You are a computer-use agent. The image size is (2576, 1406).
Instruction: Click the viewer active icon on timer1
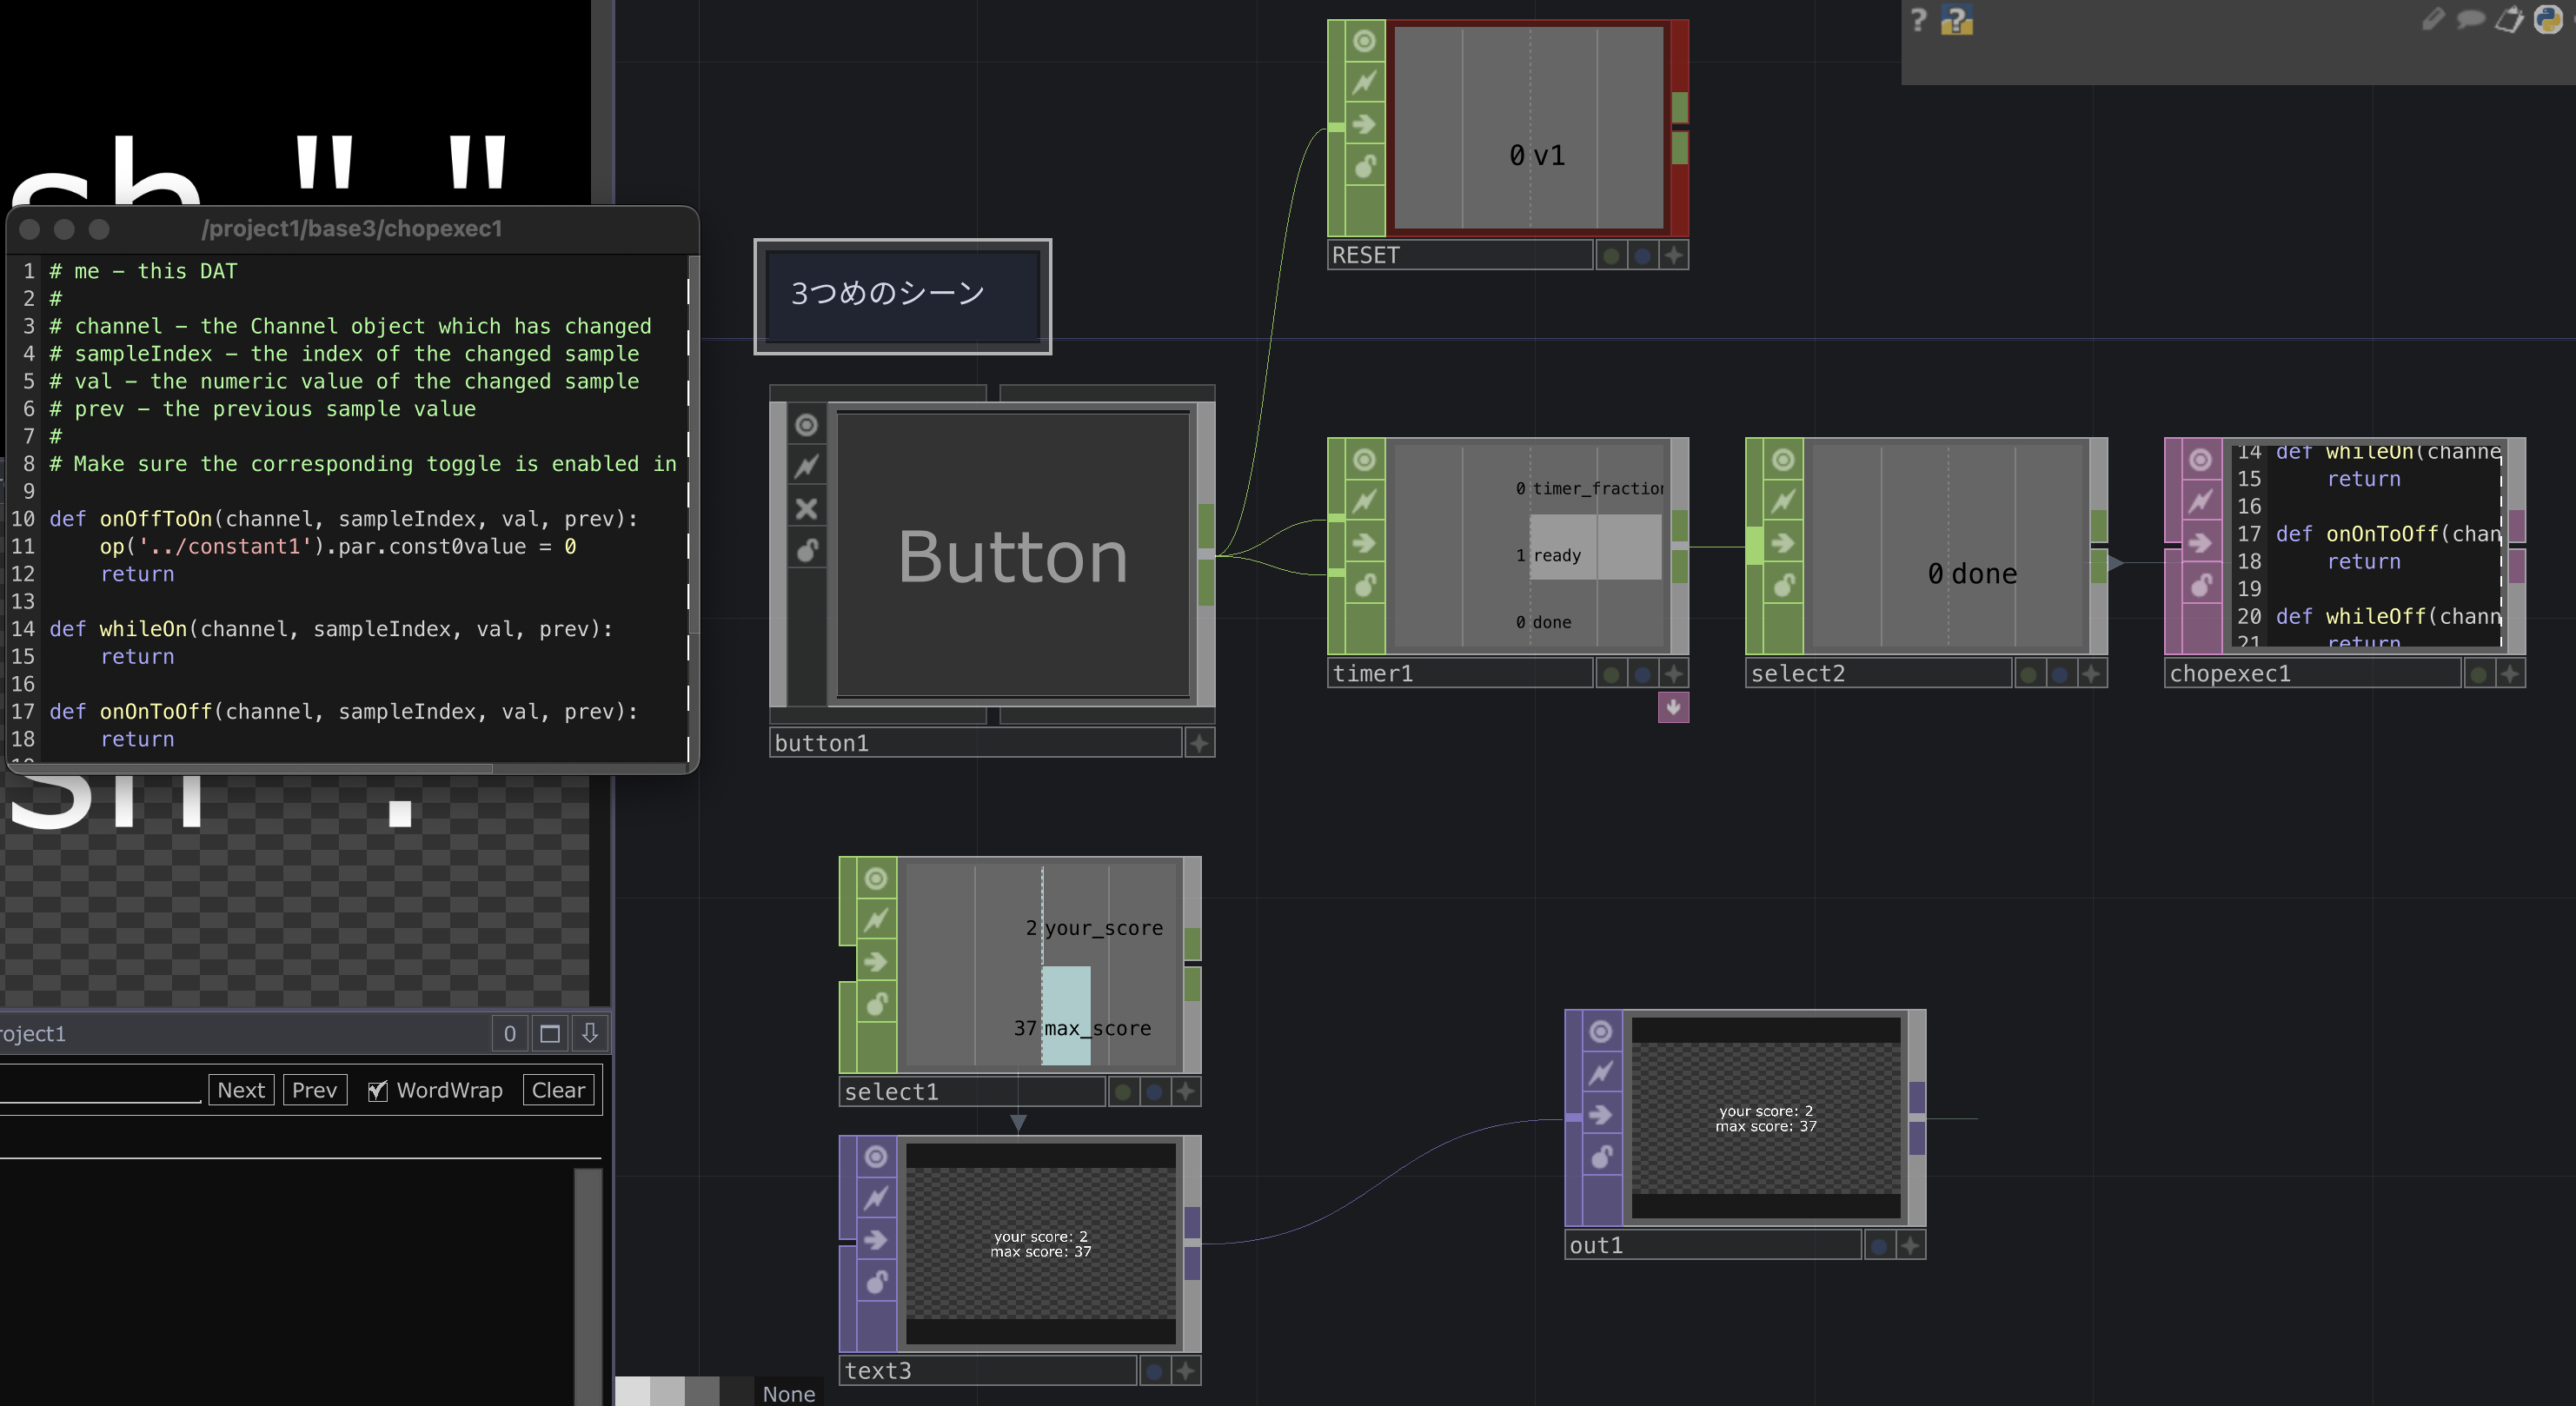pyautogui.click(x=1364, y=460)
